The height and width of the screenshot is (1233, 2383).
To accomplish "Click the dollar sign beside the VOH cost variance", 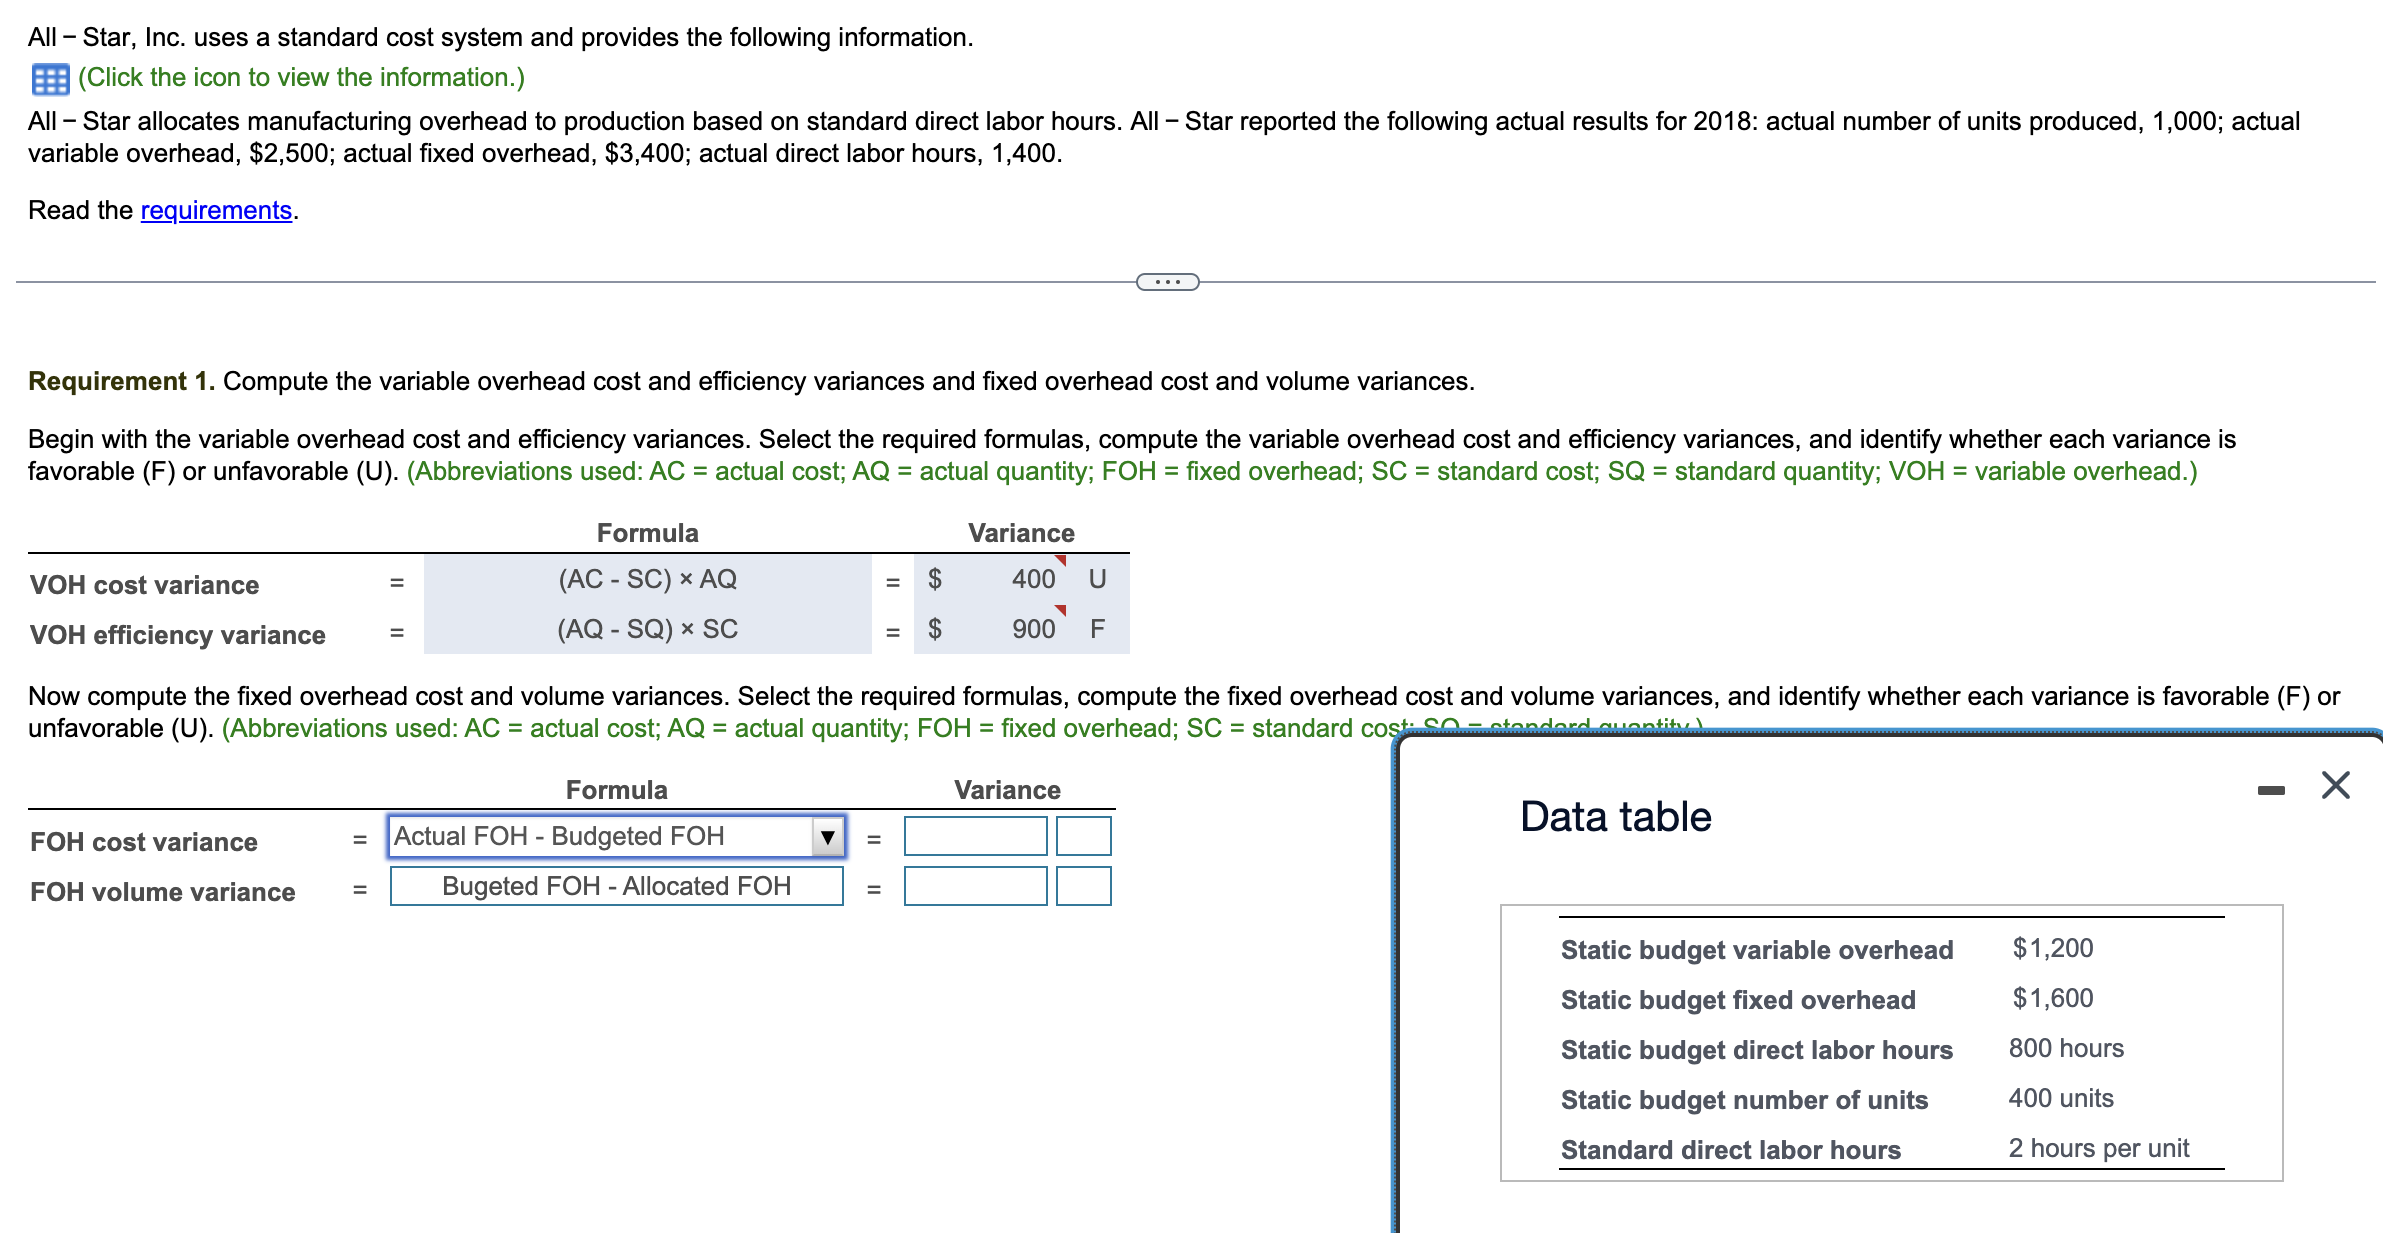I will coord(937,578).
